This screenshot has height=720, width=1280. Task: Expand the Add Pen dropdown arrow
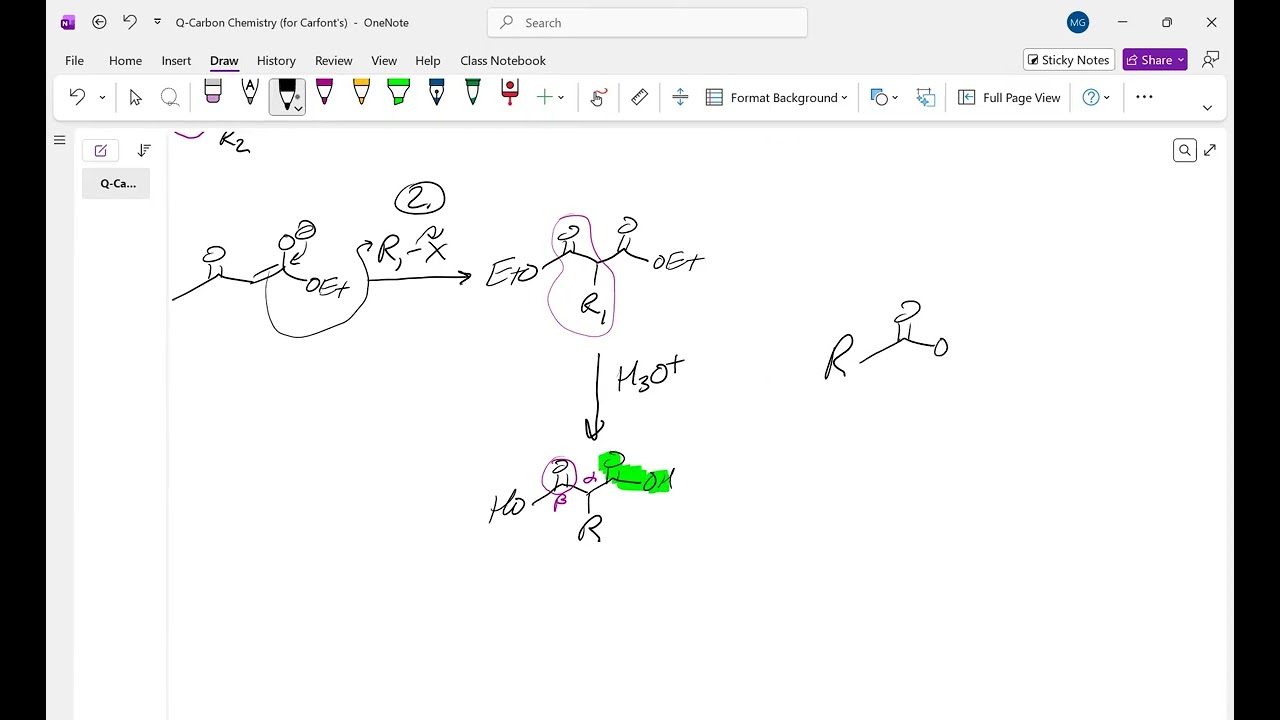tap(561, 98)
